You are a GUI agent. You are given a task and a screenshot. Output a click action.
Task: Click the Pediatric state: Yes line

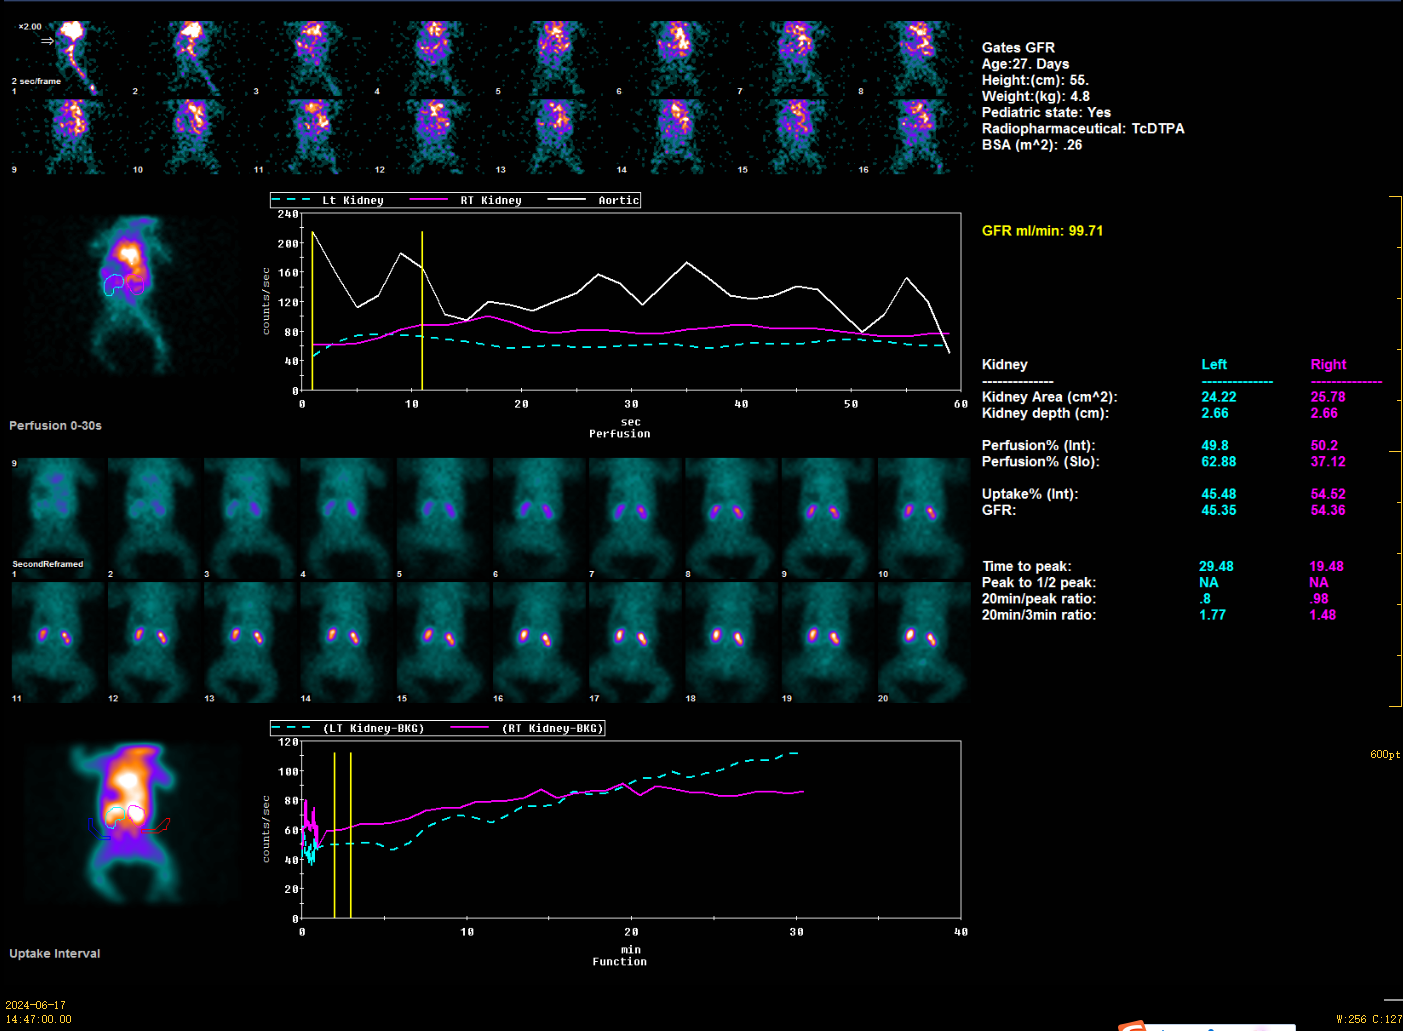pyautogui.click(x=1046, y=112)
